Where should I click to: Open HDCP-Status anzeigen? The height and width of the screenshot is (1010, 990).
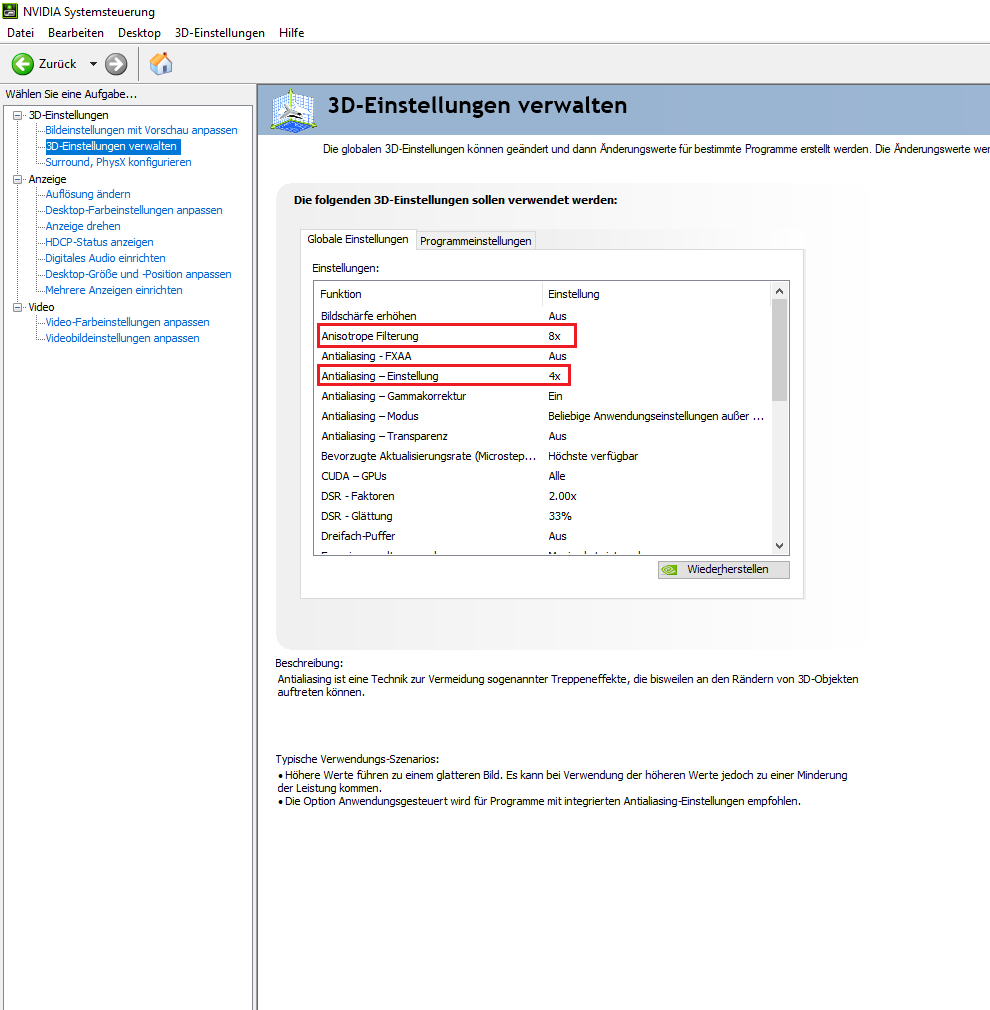[x=99, y=242]
